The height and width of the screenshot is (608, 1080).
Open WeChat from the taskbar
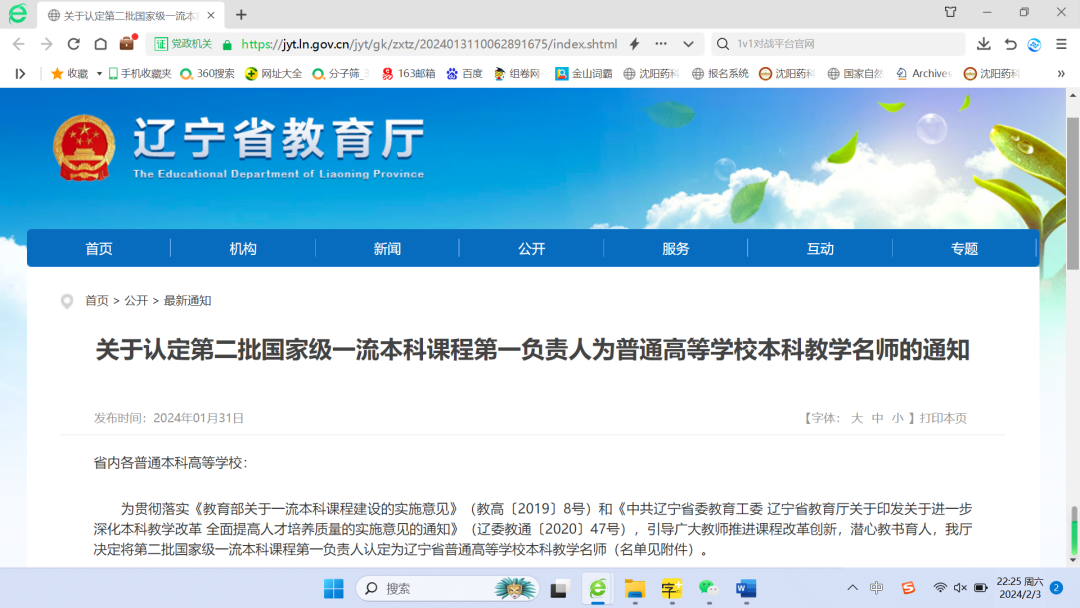708,588
